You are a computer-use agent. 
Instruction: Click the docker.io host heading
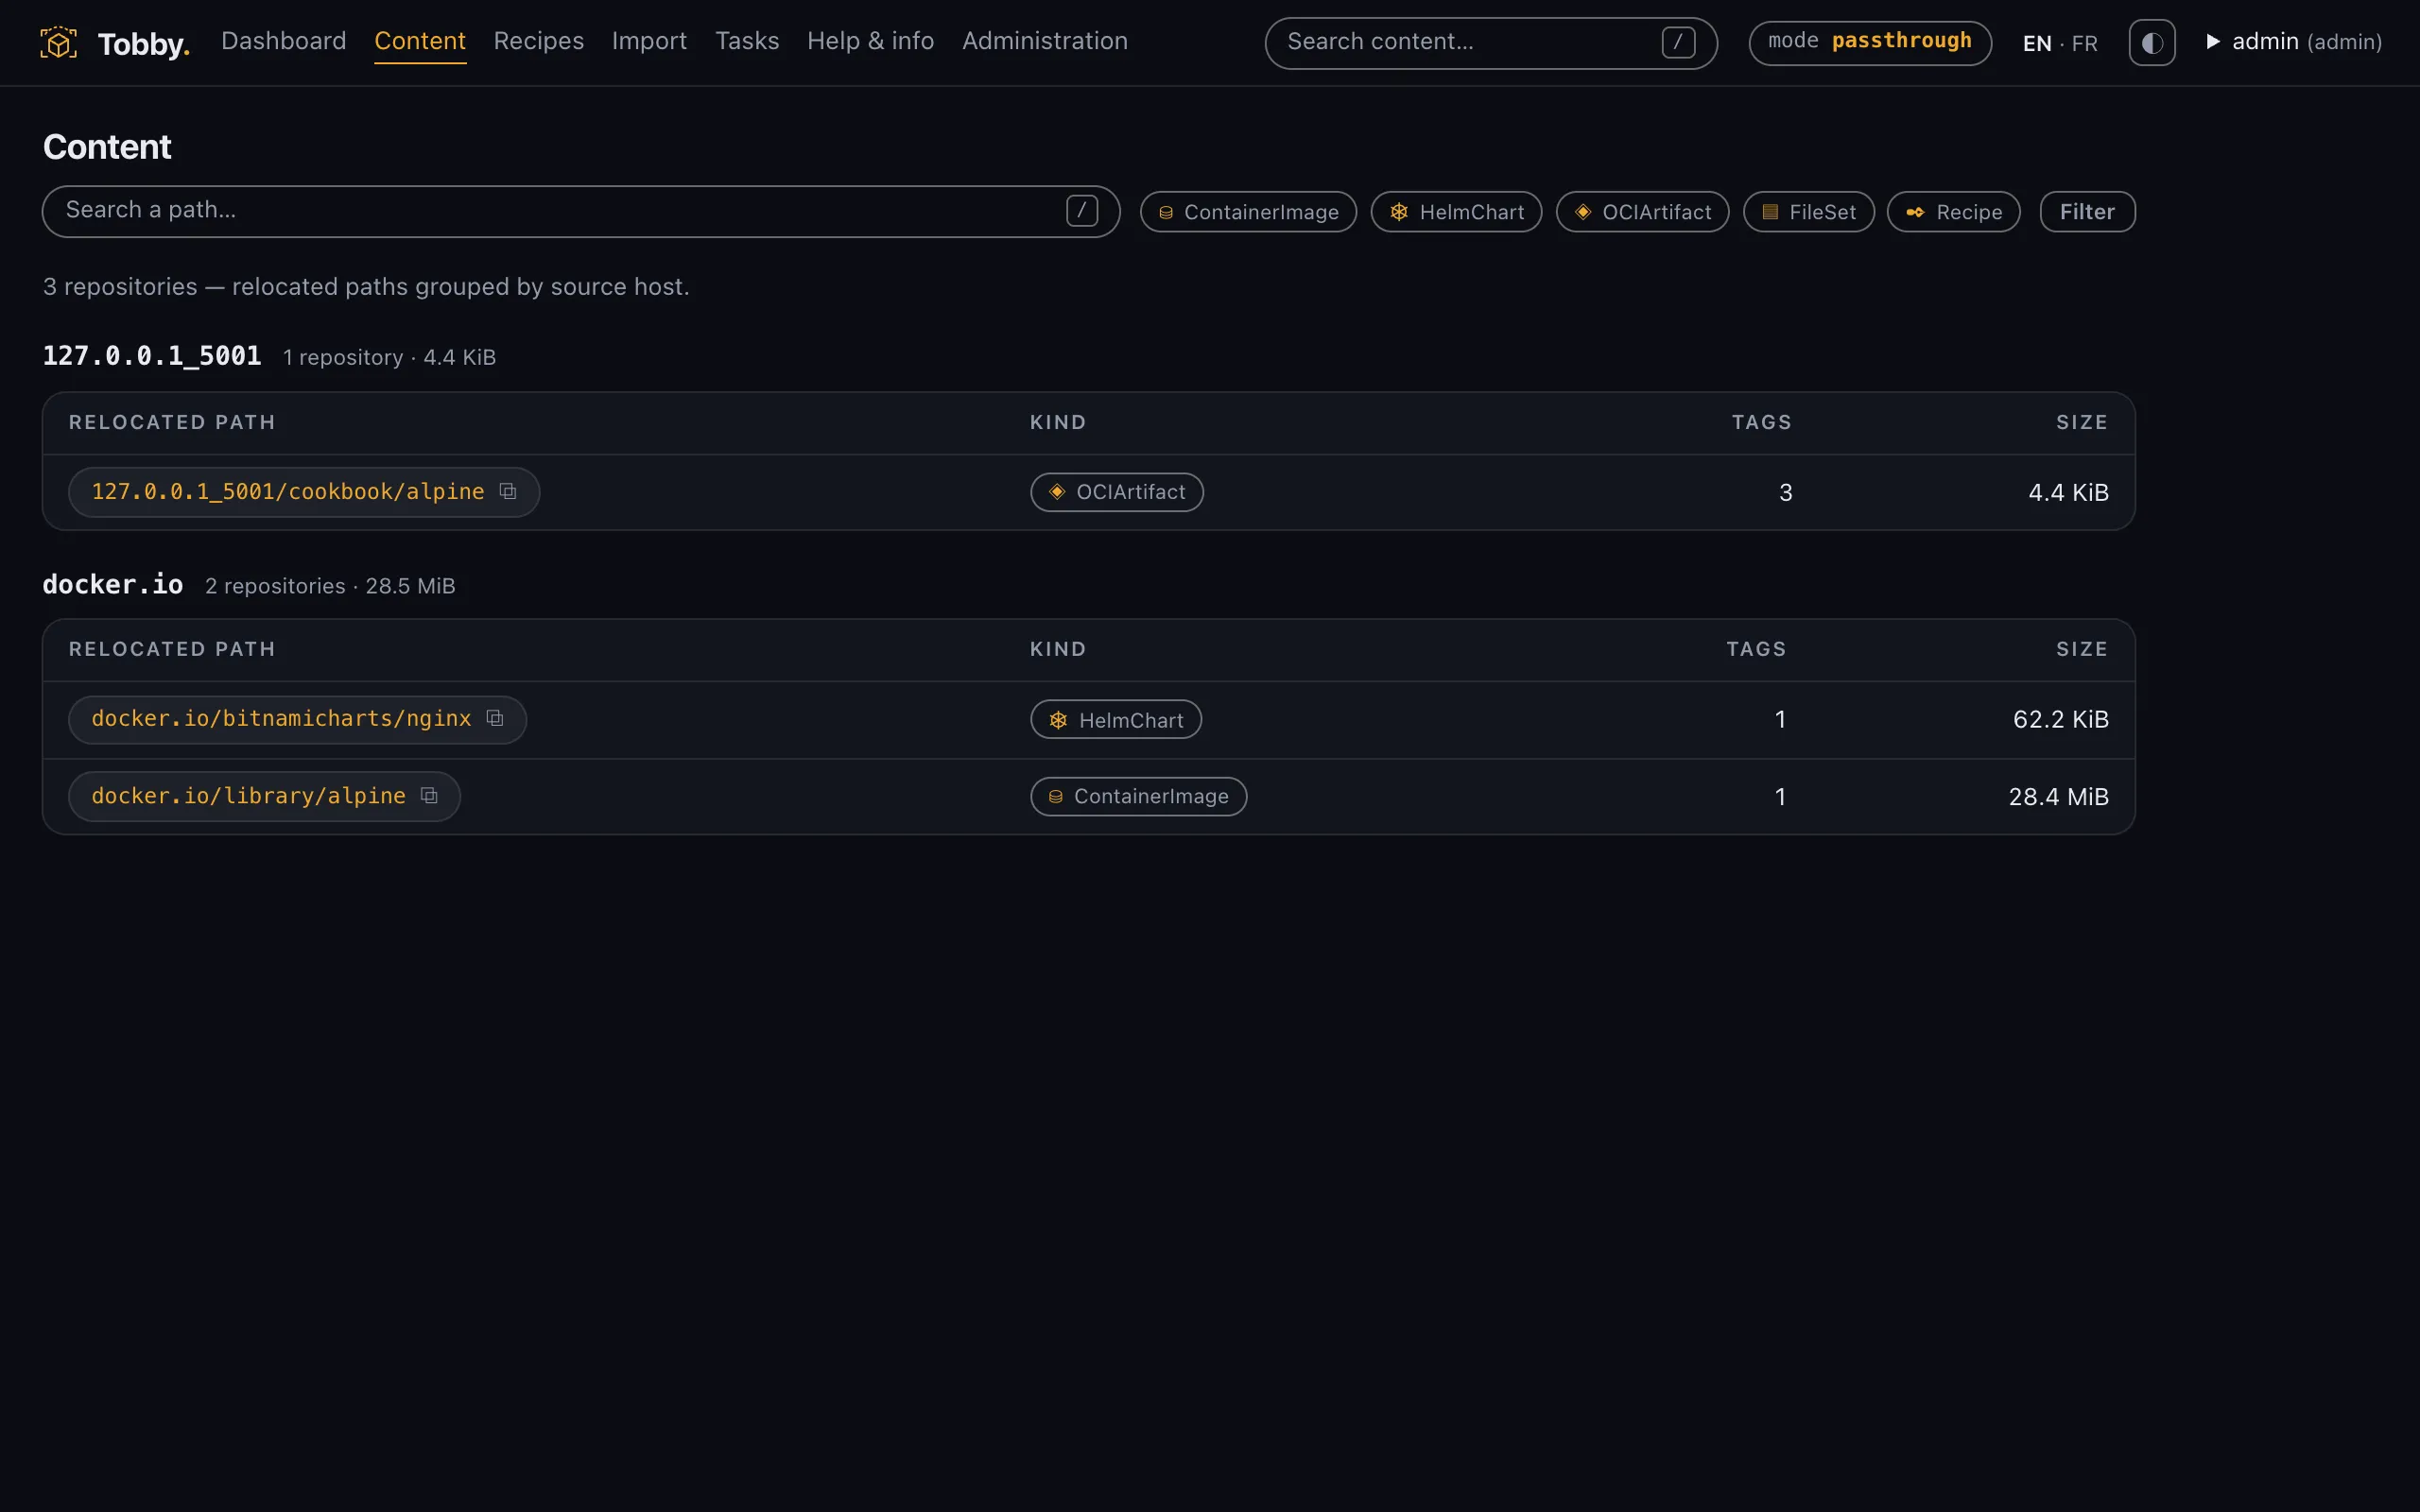(x=113, y=585)
